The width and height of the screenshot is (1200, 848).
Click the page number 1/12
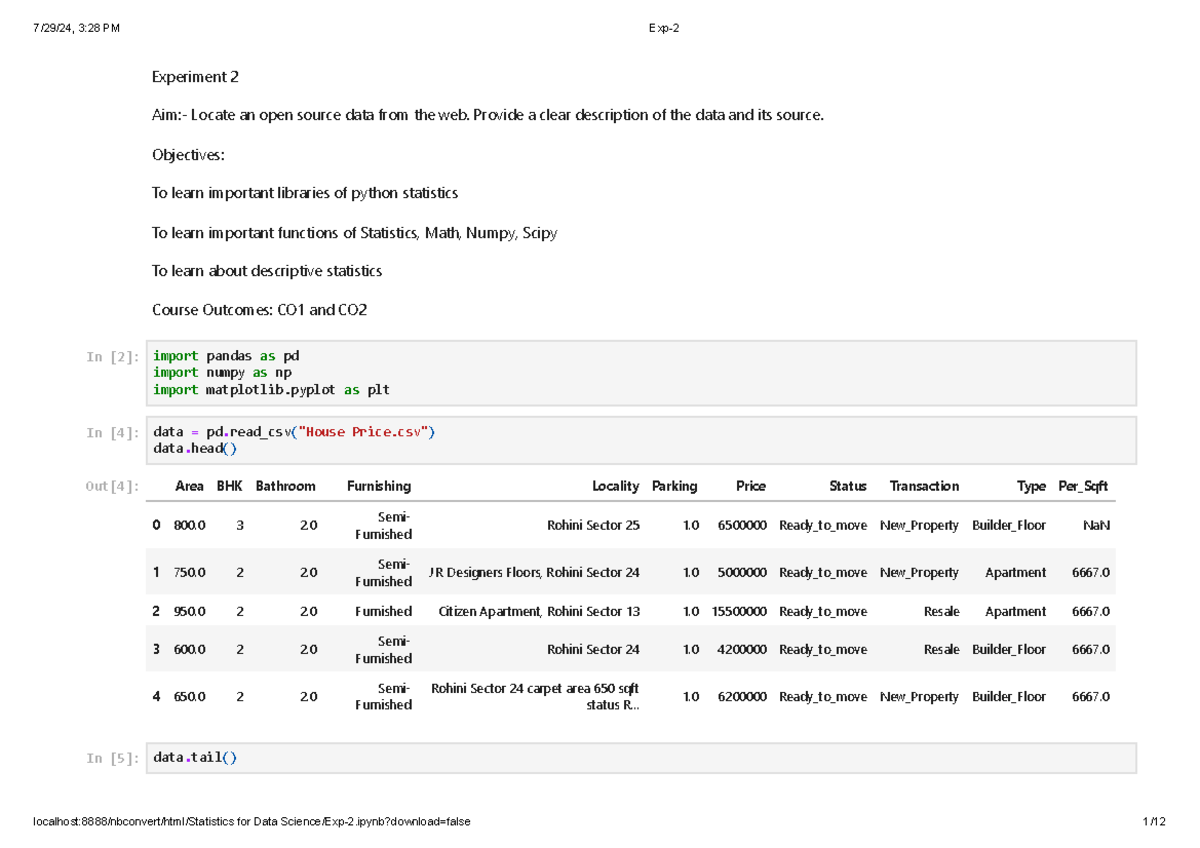(1156, 821)
